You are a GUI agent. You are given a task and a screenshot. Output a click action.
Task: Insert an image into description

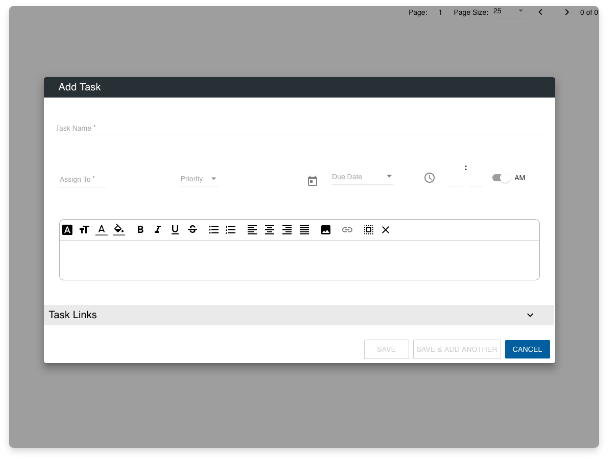coord(326,230)
